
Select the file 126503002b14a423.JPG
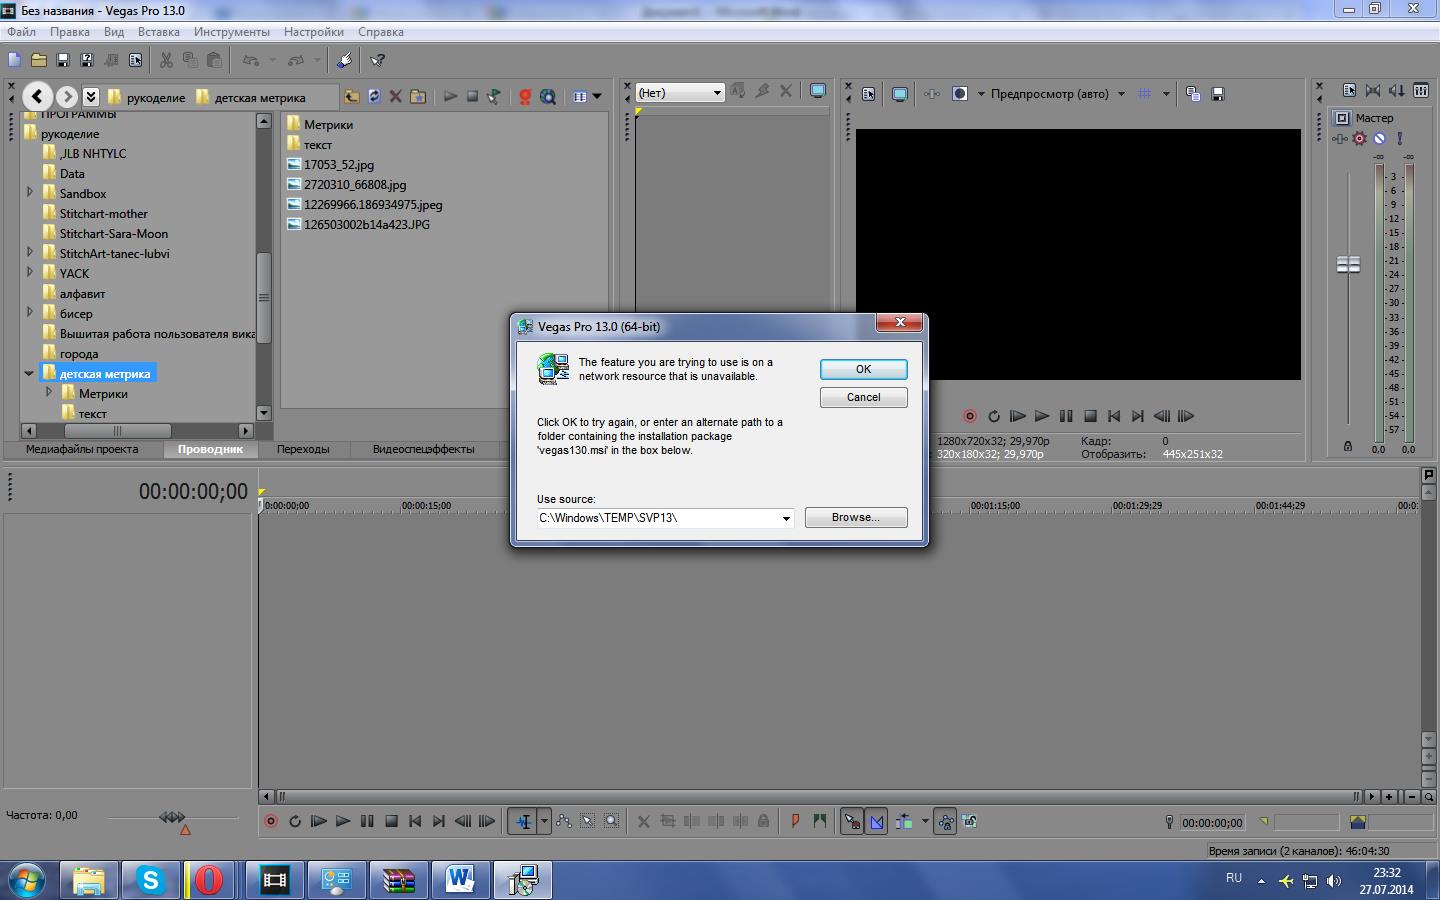click(x=367, y=225)
